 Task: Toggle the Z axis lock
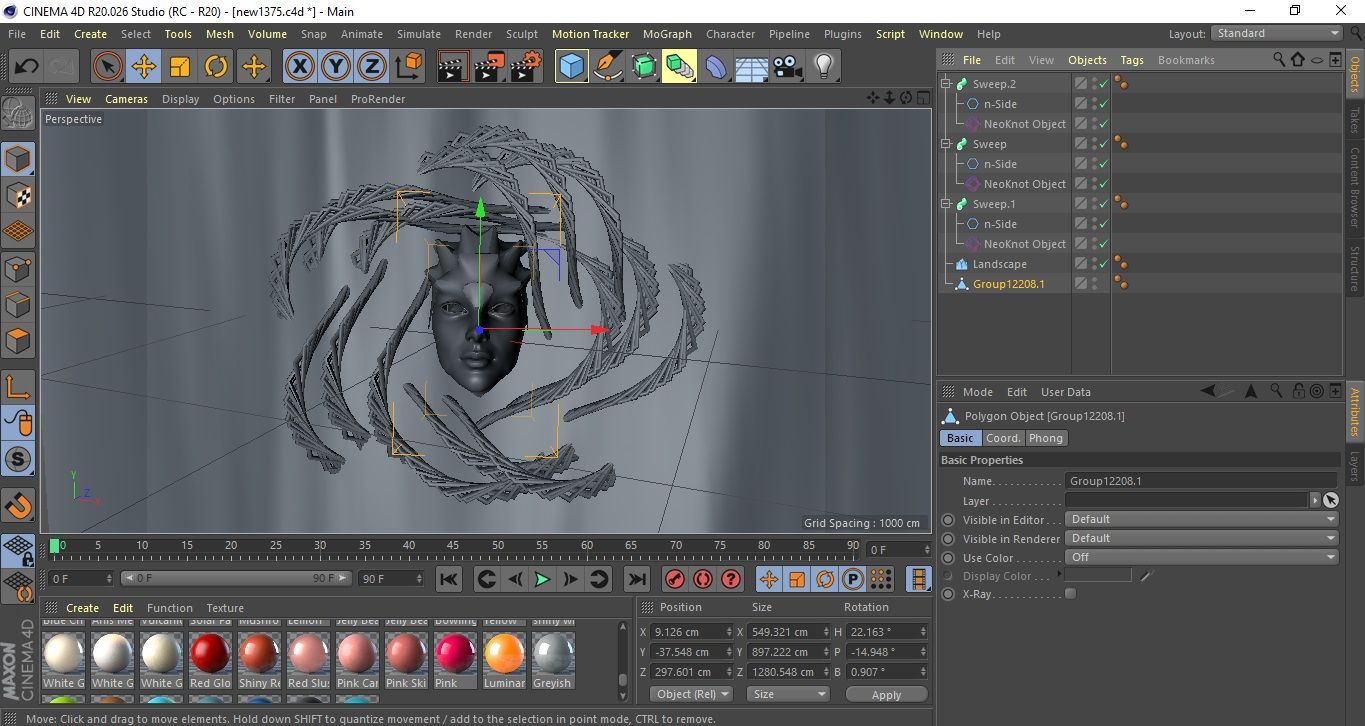[x=371, y=67]
